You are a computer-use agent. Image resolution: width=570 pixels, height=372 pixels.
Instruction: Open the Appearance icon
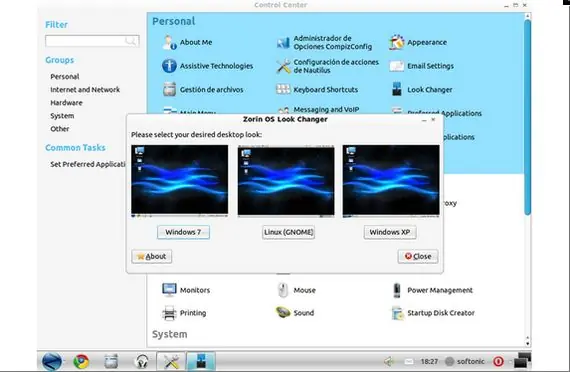pyautogui.click(x=397, y=42)
